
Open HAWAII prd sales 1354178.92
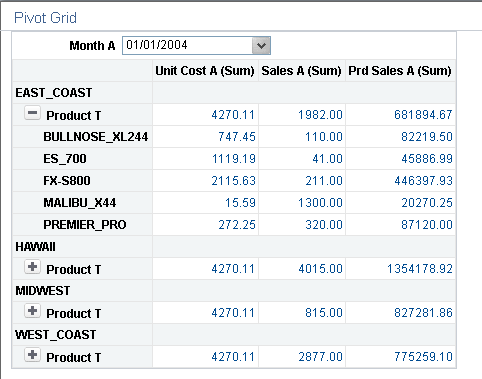pyautogui.click(x=420, y=269)
